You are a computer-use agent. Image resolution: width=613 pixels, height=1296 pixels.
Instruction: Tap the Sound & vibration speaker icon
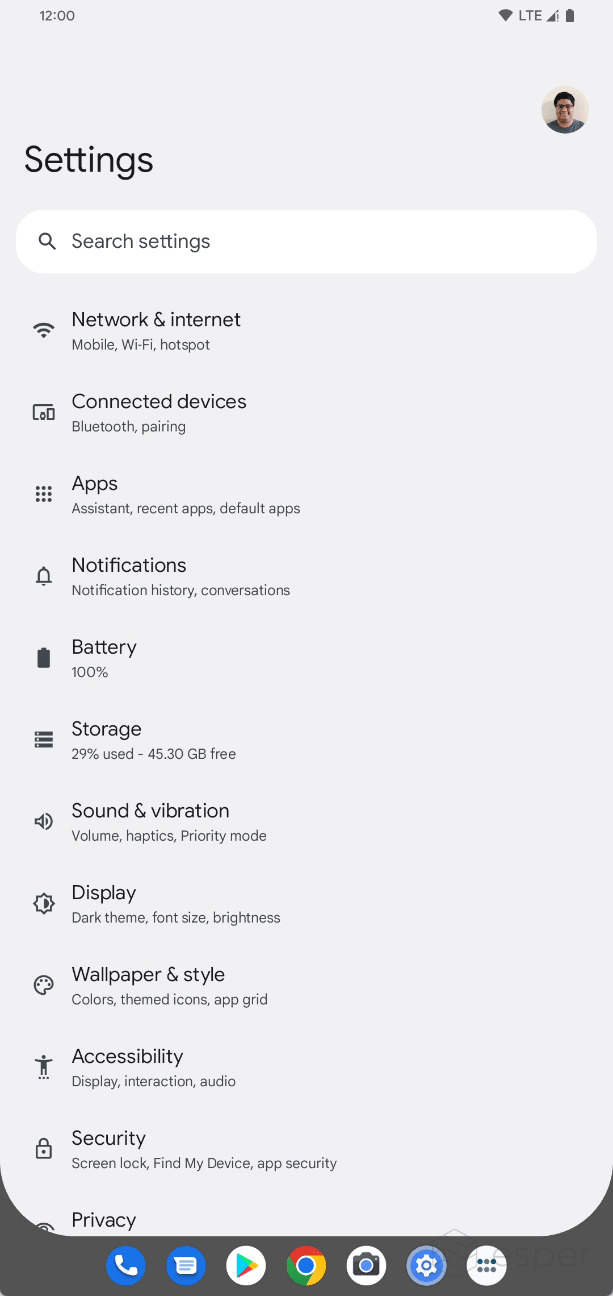pos(43,822)
